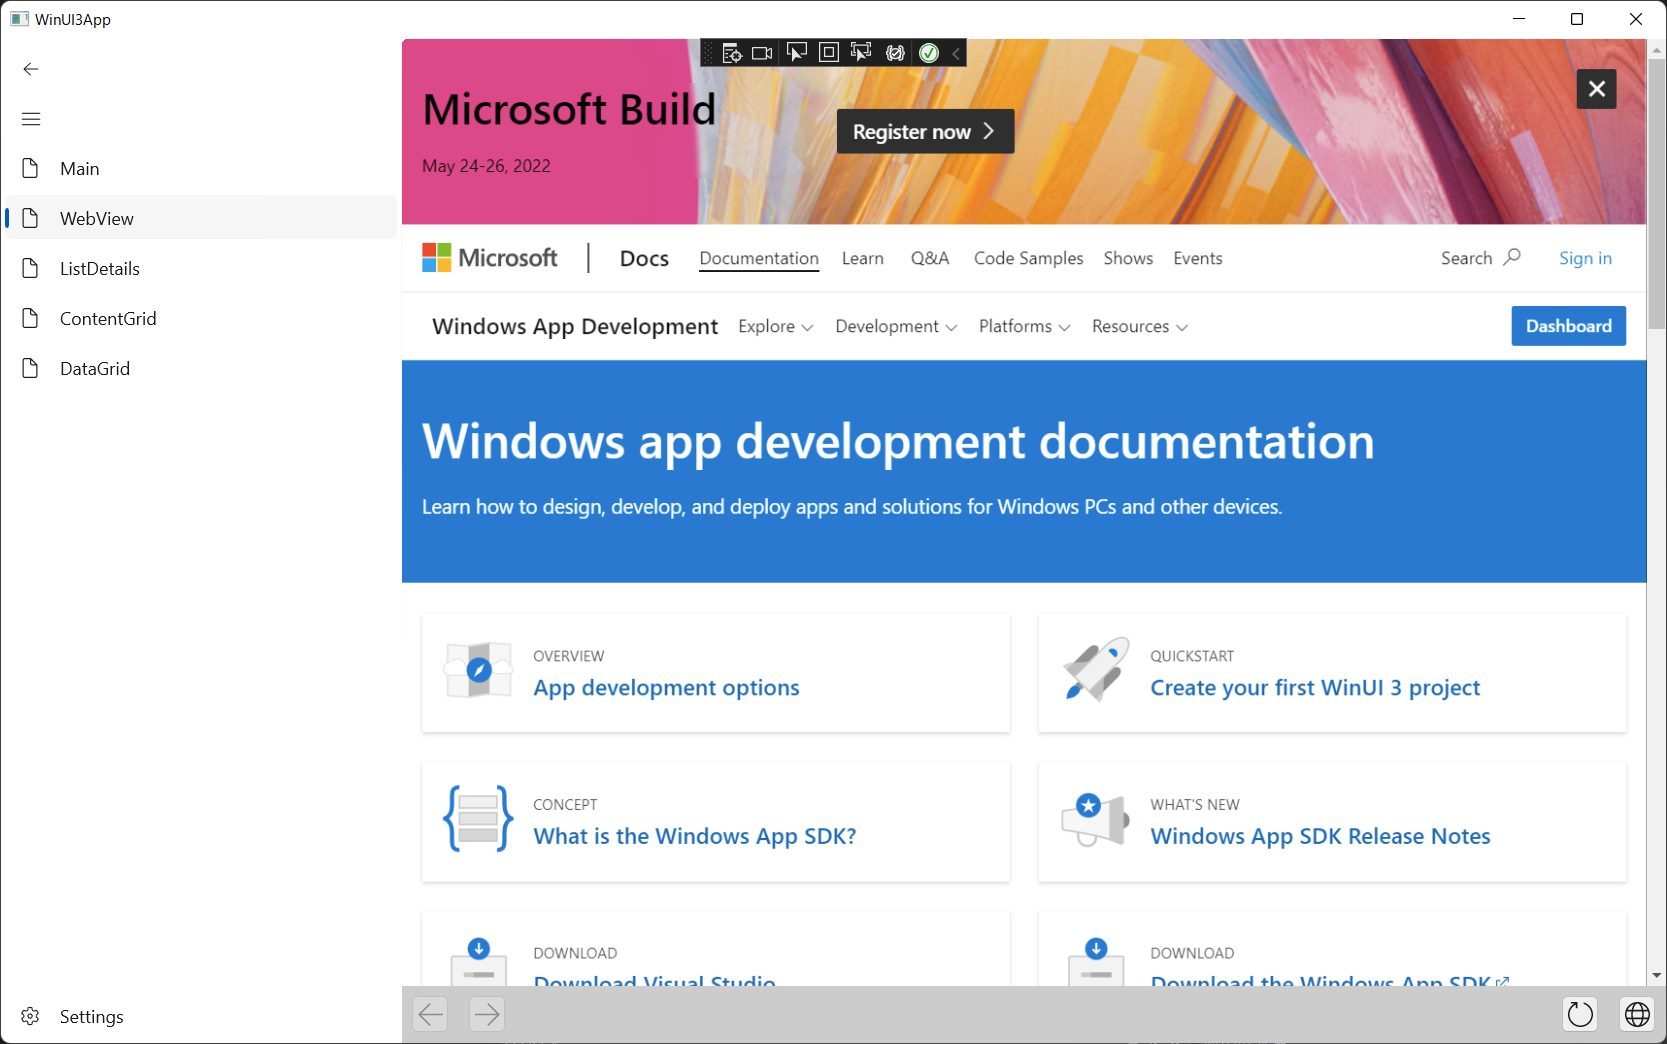Click the DataGrid document icon
The width and height of the screenshot is (1667, 1044).
point(31,368)
